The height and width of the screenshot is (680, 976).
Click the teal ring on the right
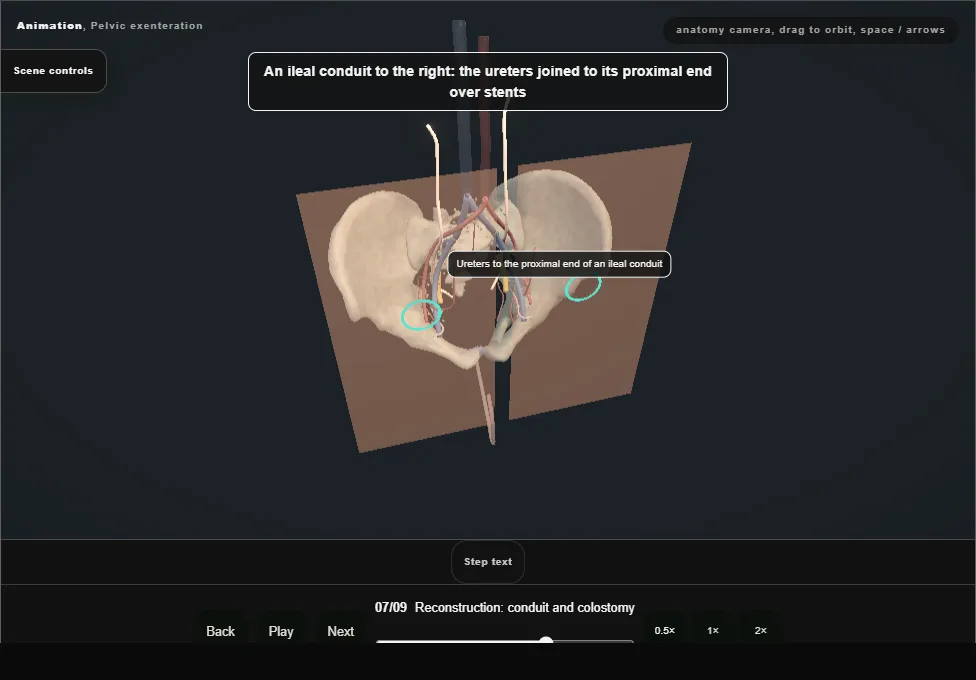pos(583,288)
